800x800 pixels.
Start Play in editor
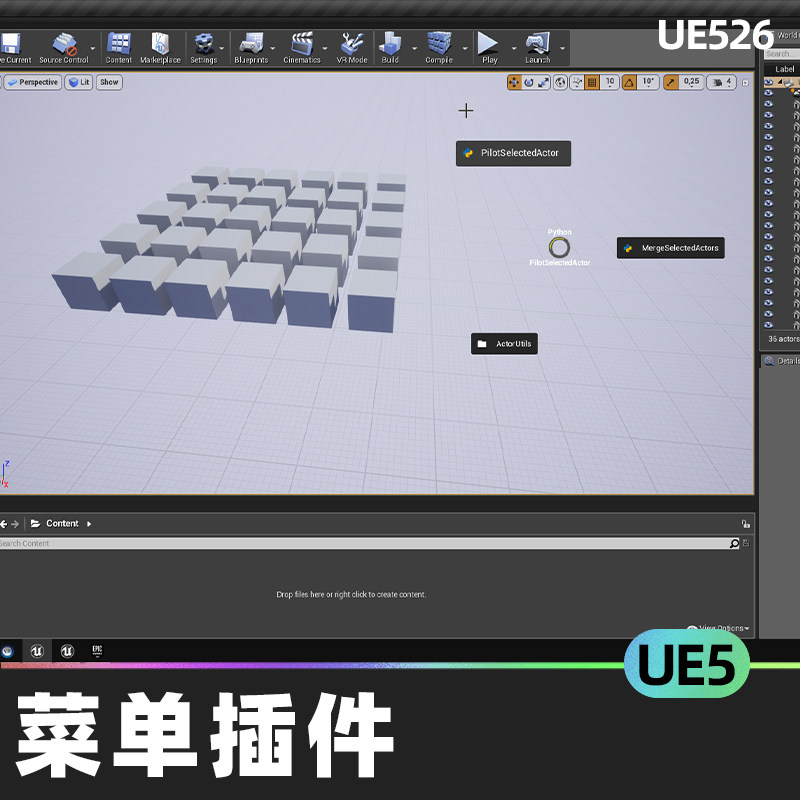(488, 43)
